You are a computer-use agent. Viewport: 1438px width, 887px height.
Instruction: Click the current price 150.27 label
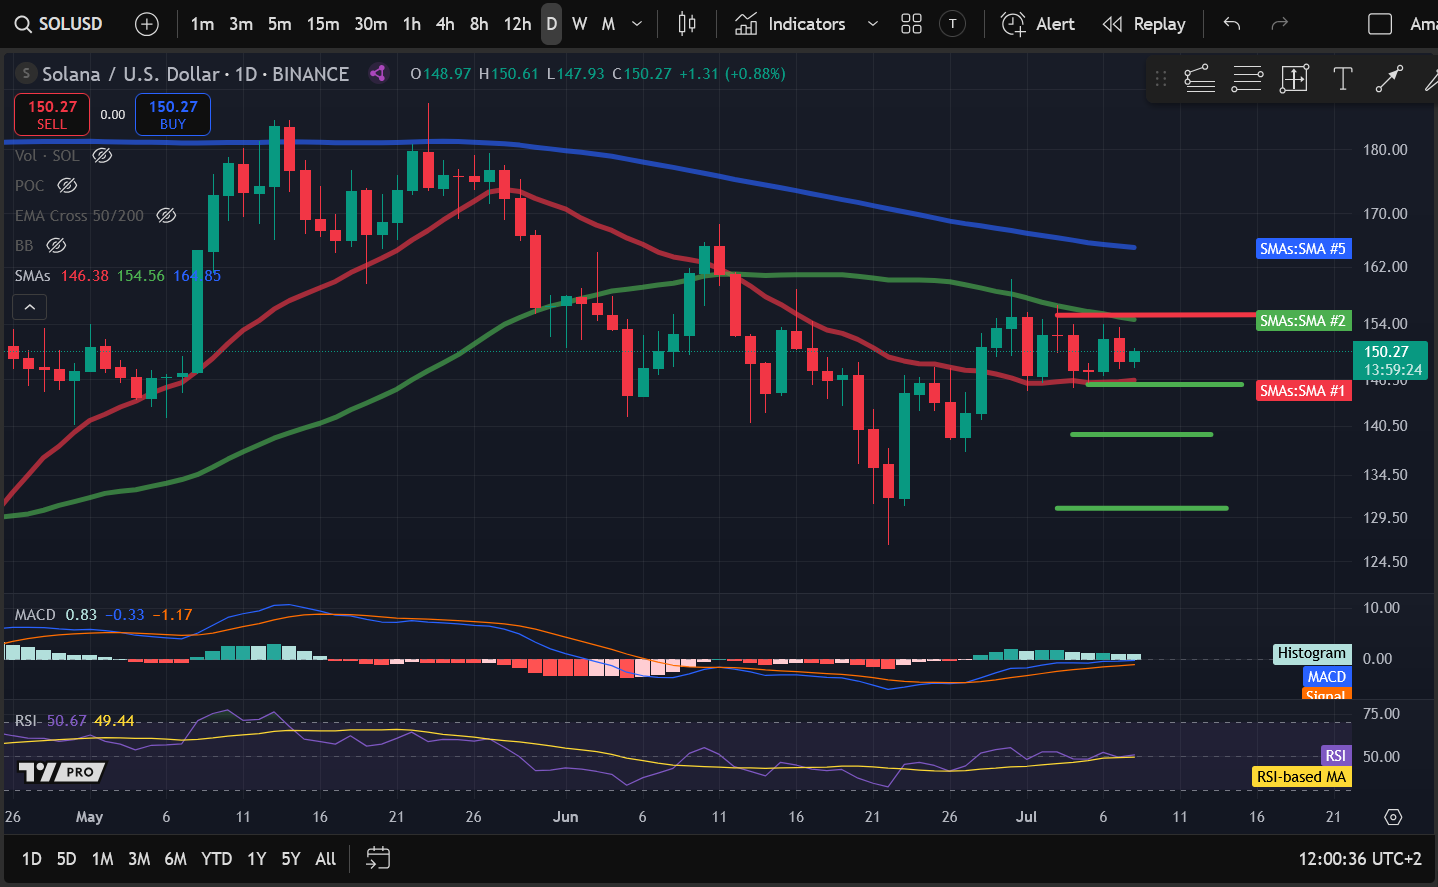[x=1390, y=360]
